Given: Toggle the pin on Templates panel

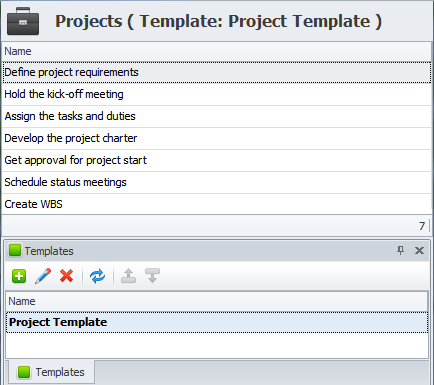Looking at the screenshot, I should [x=400, y=250].
